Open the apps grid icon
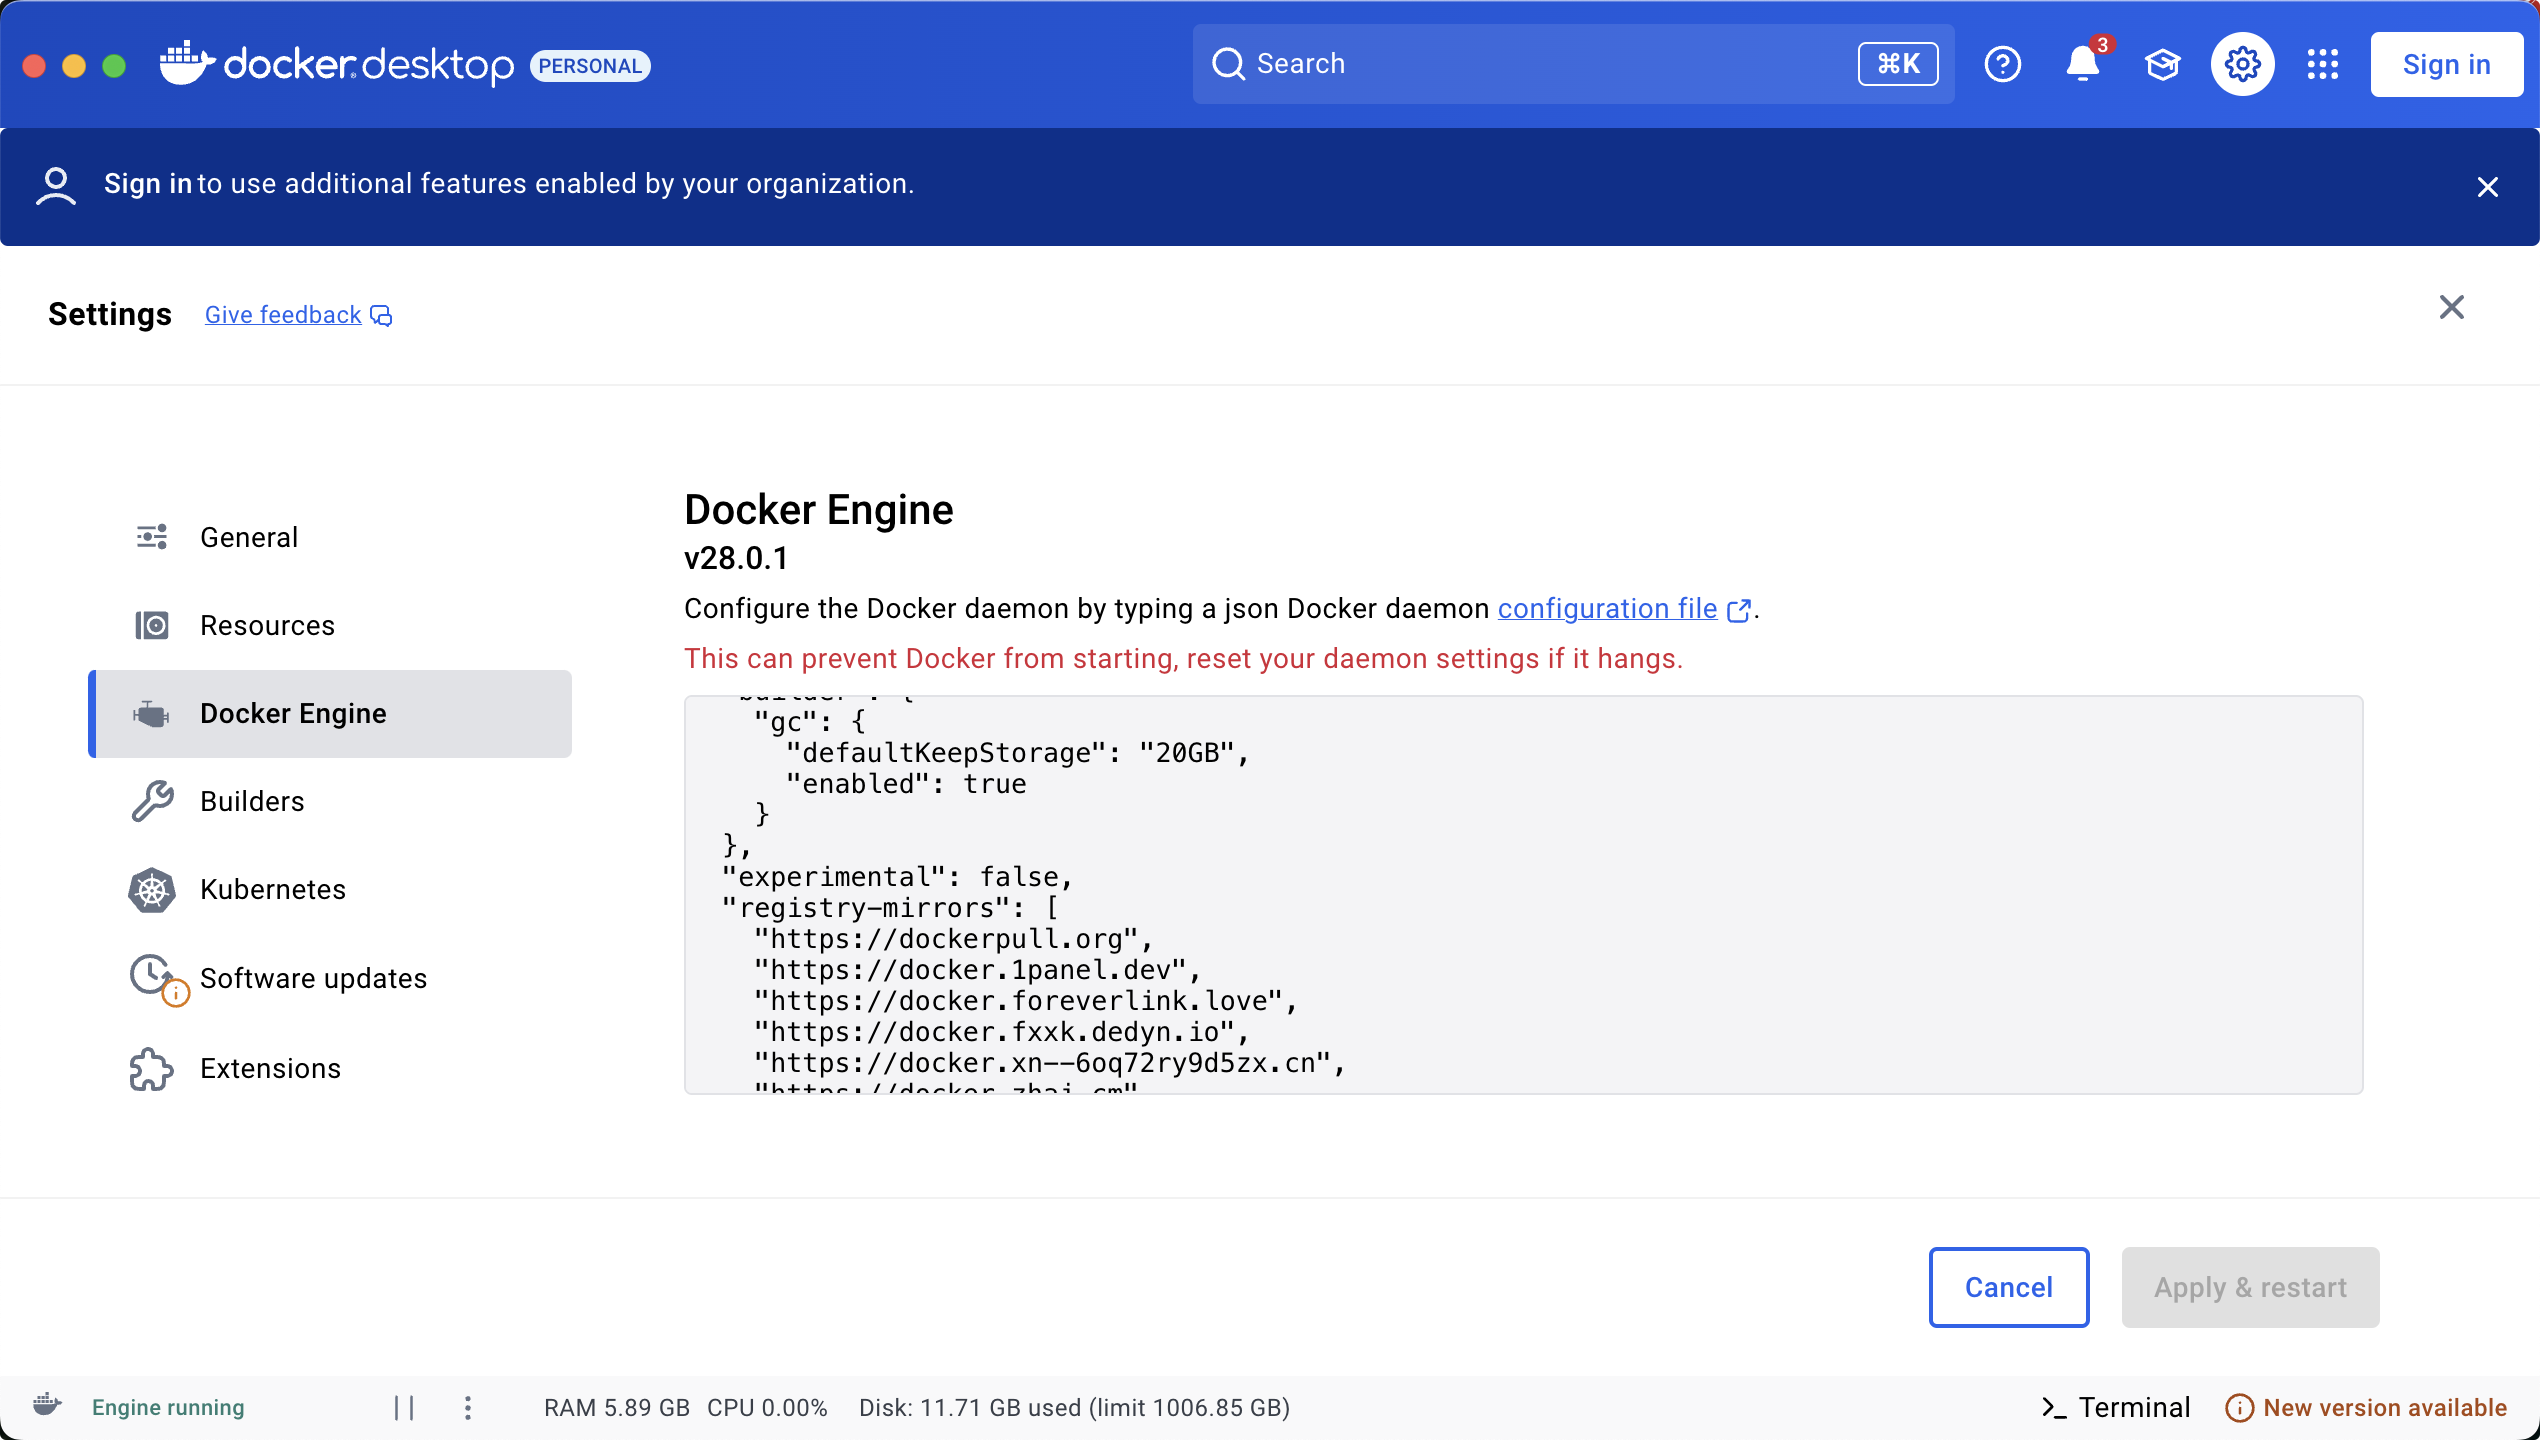Screen dimensions: 2540x1440 2322,65
